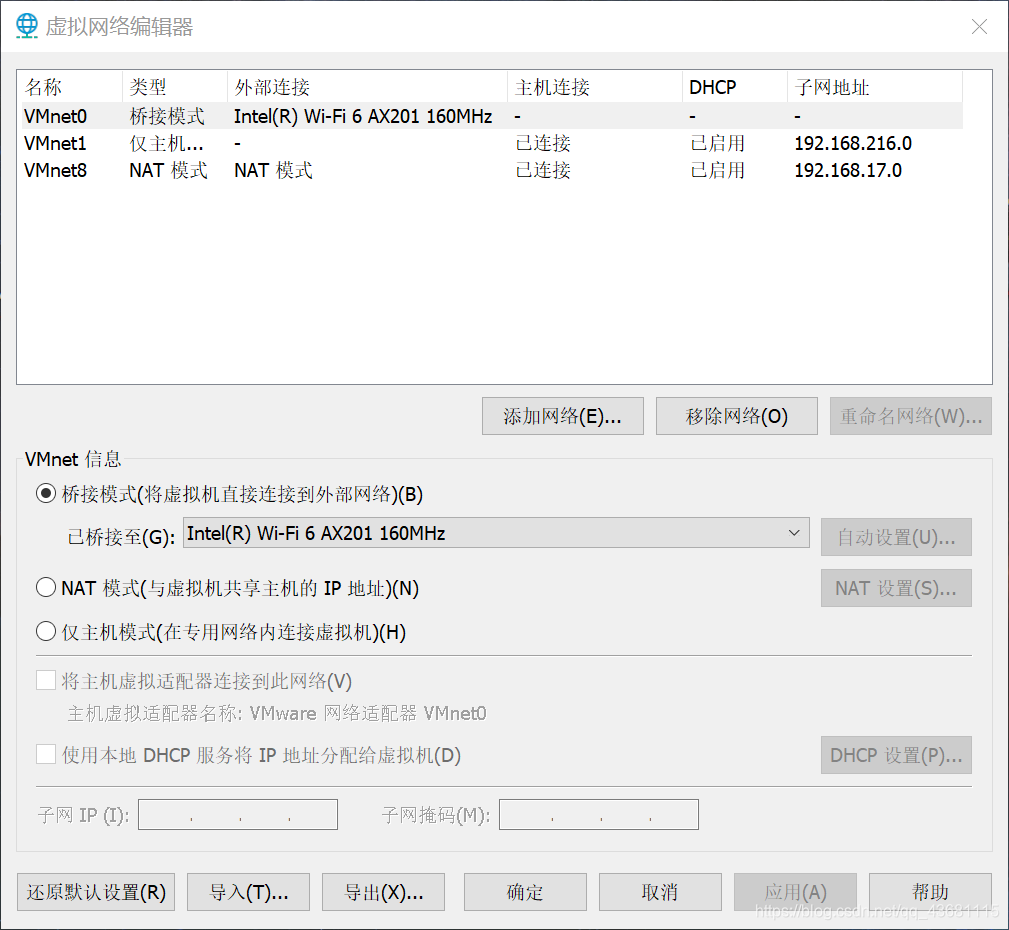Close the 虚拟网络编辑器 dialog
Viewport: 1009px width, 930px height.
(x=979, y=26)
